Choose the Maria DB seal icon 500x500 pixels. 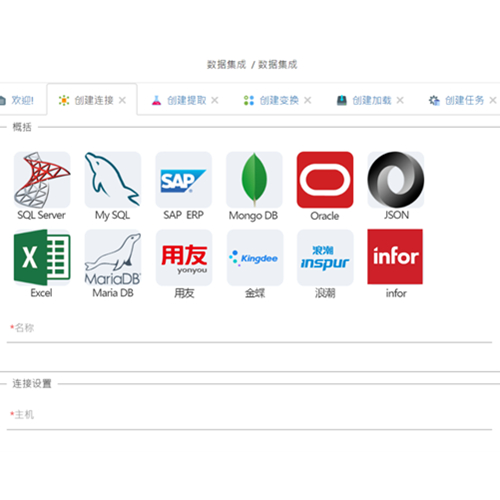(x=113, y=257)
